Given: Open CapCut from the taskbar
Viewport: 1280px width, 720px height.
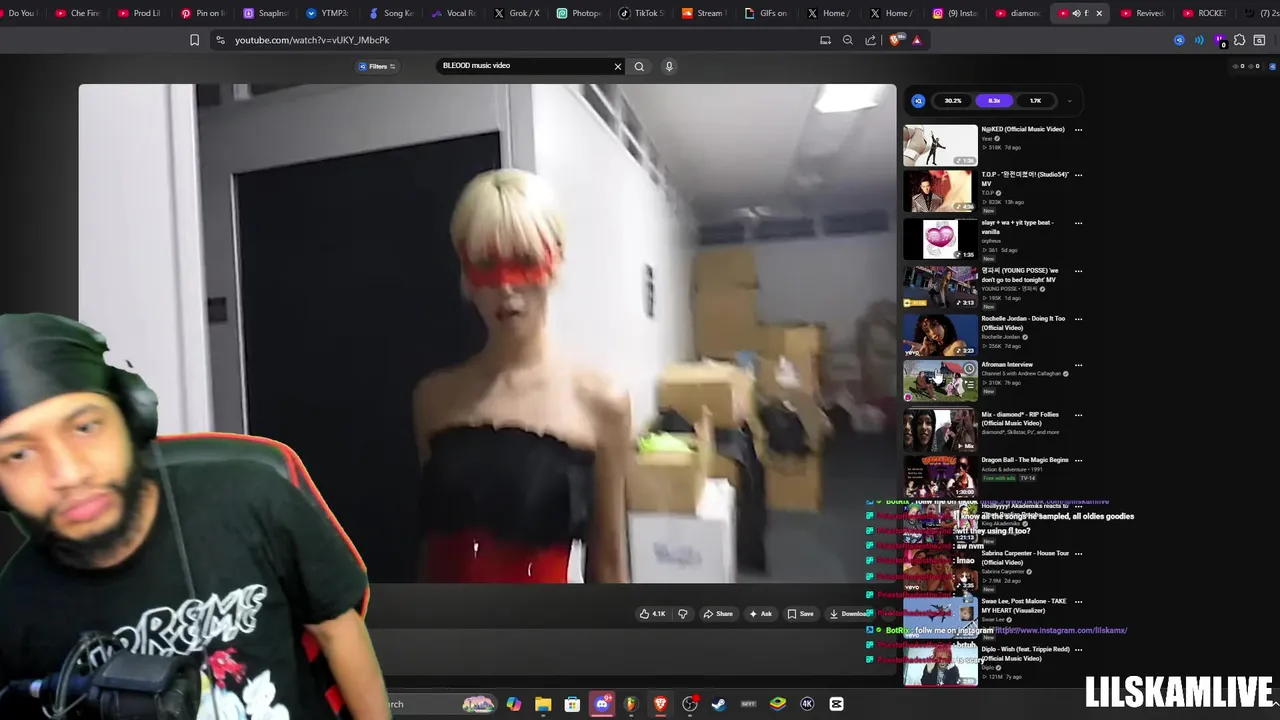Looking at the screenshot, I should 837,704.
